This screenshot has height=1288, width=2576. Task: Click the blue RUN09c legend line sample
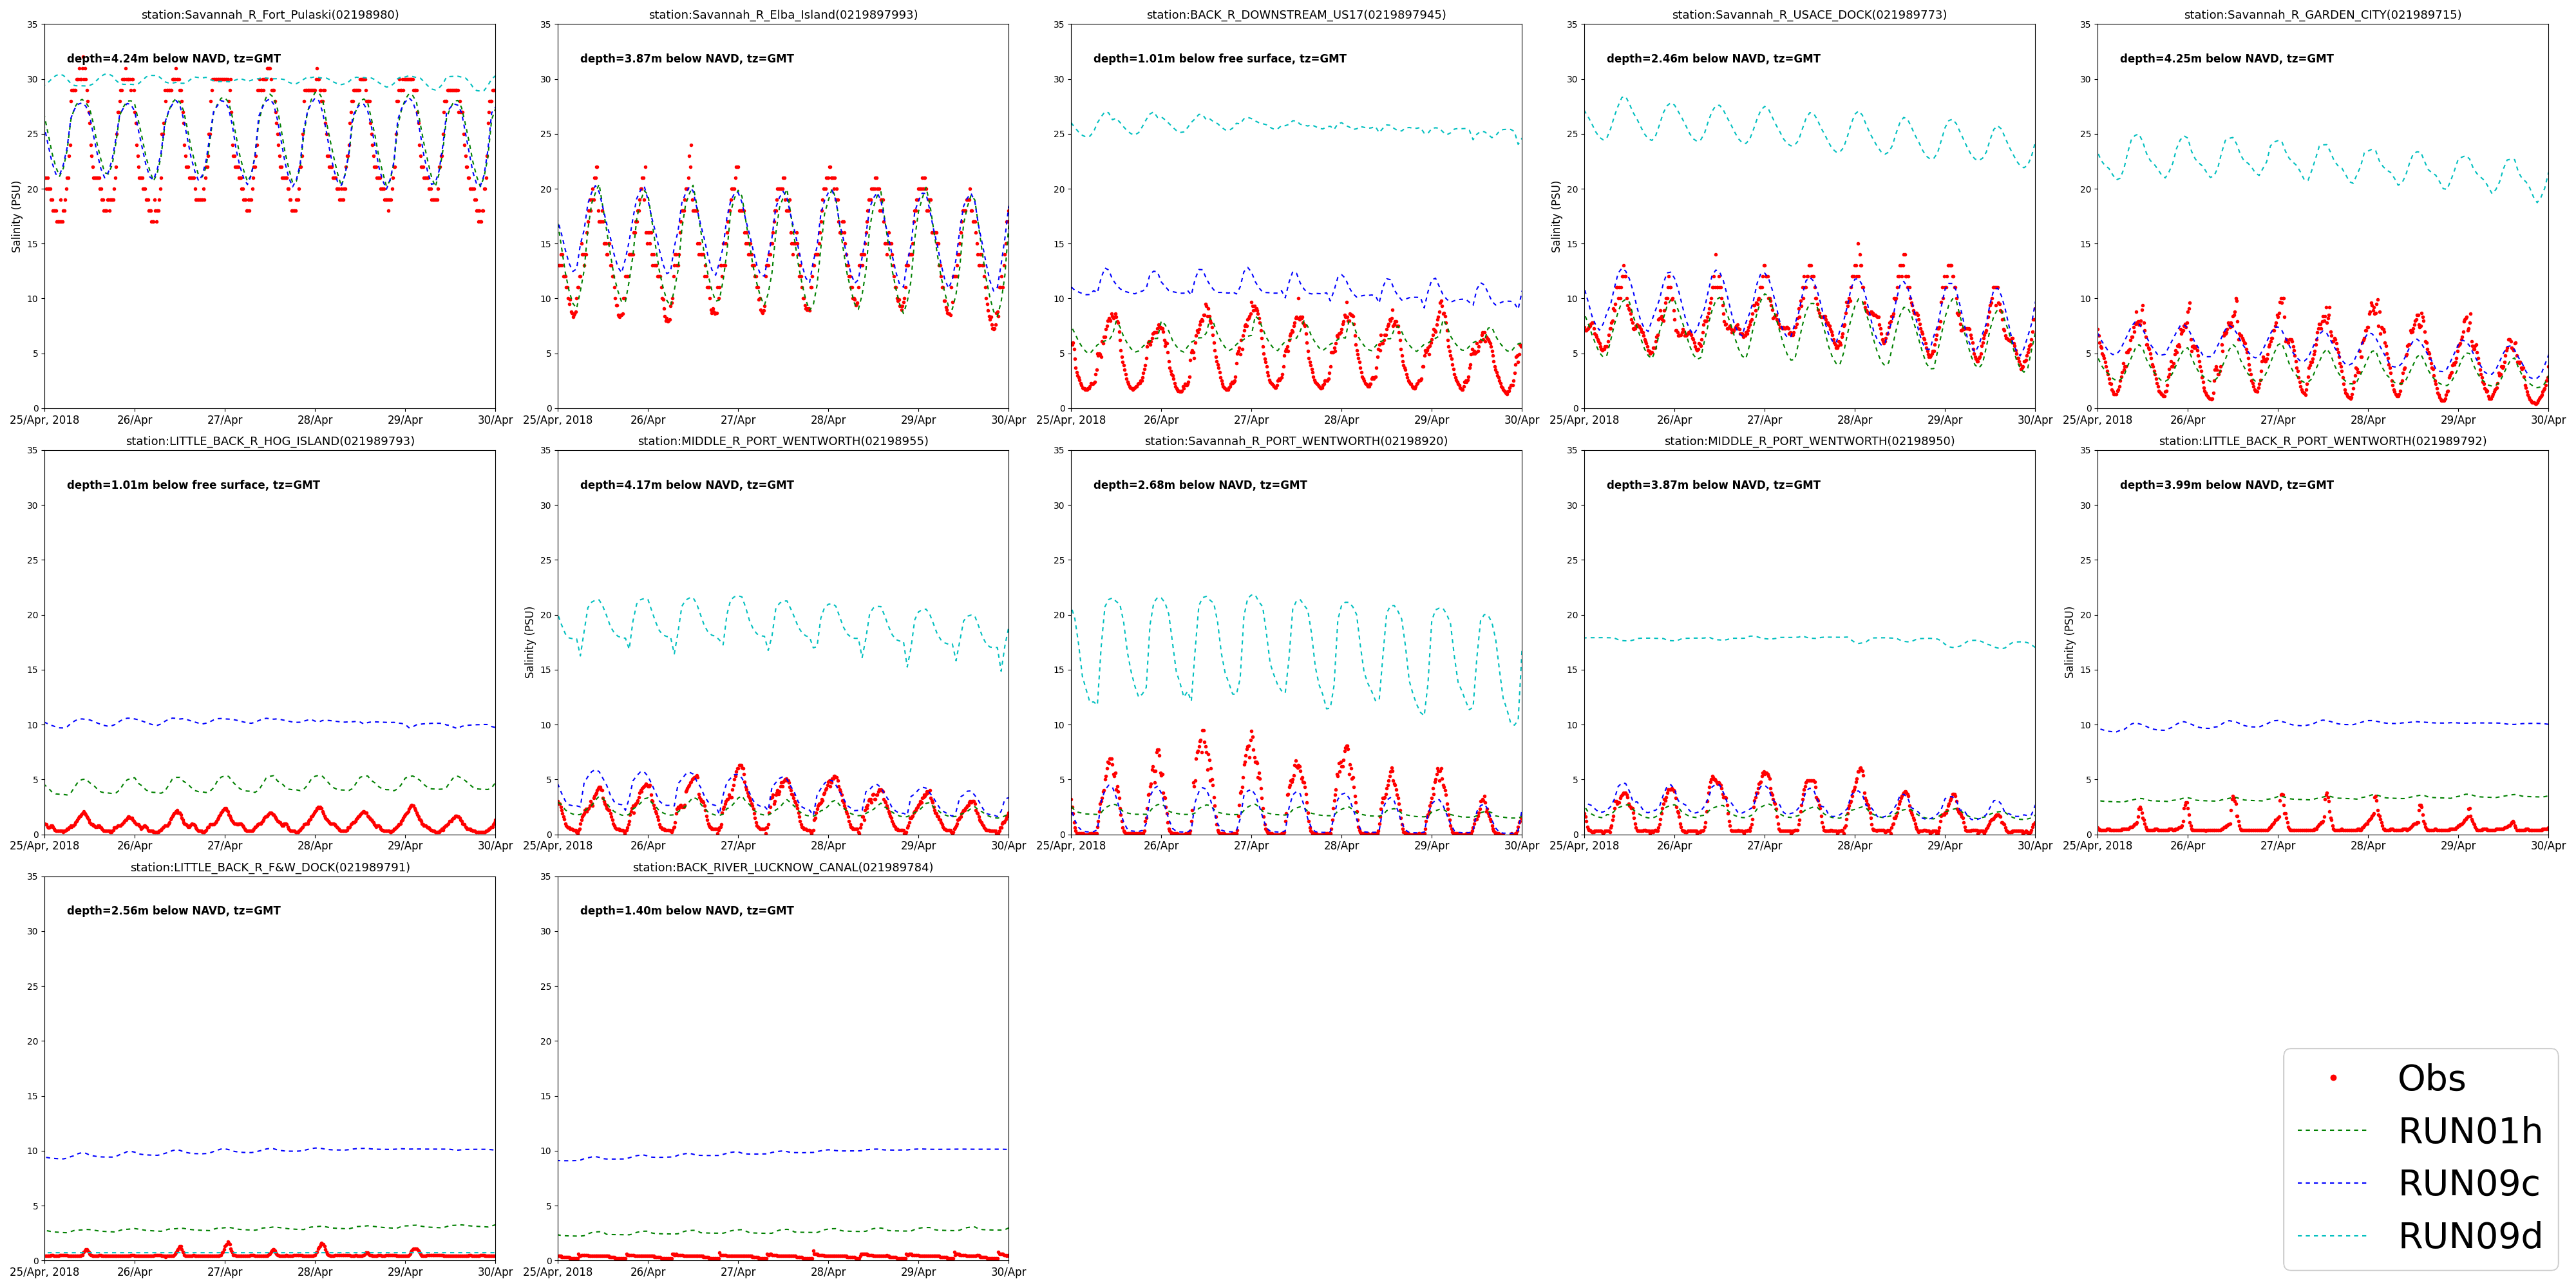pos(2333,1183)
